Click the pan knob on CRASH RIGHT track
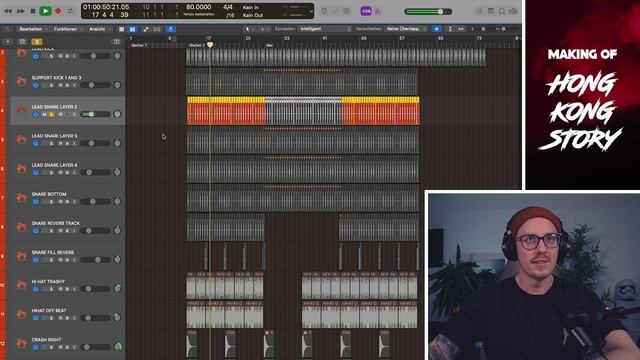The width and height of the screenshot is (640, 360). click(118, 347)
